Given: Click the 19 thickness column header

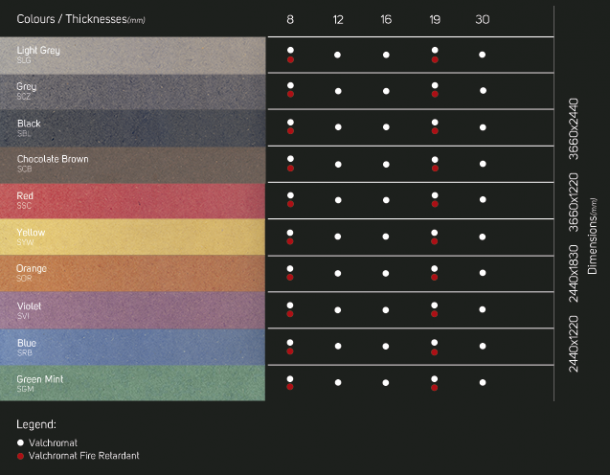Looking at the screenshot, I should tap(434, 20).
